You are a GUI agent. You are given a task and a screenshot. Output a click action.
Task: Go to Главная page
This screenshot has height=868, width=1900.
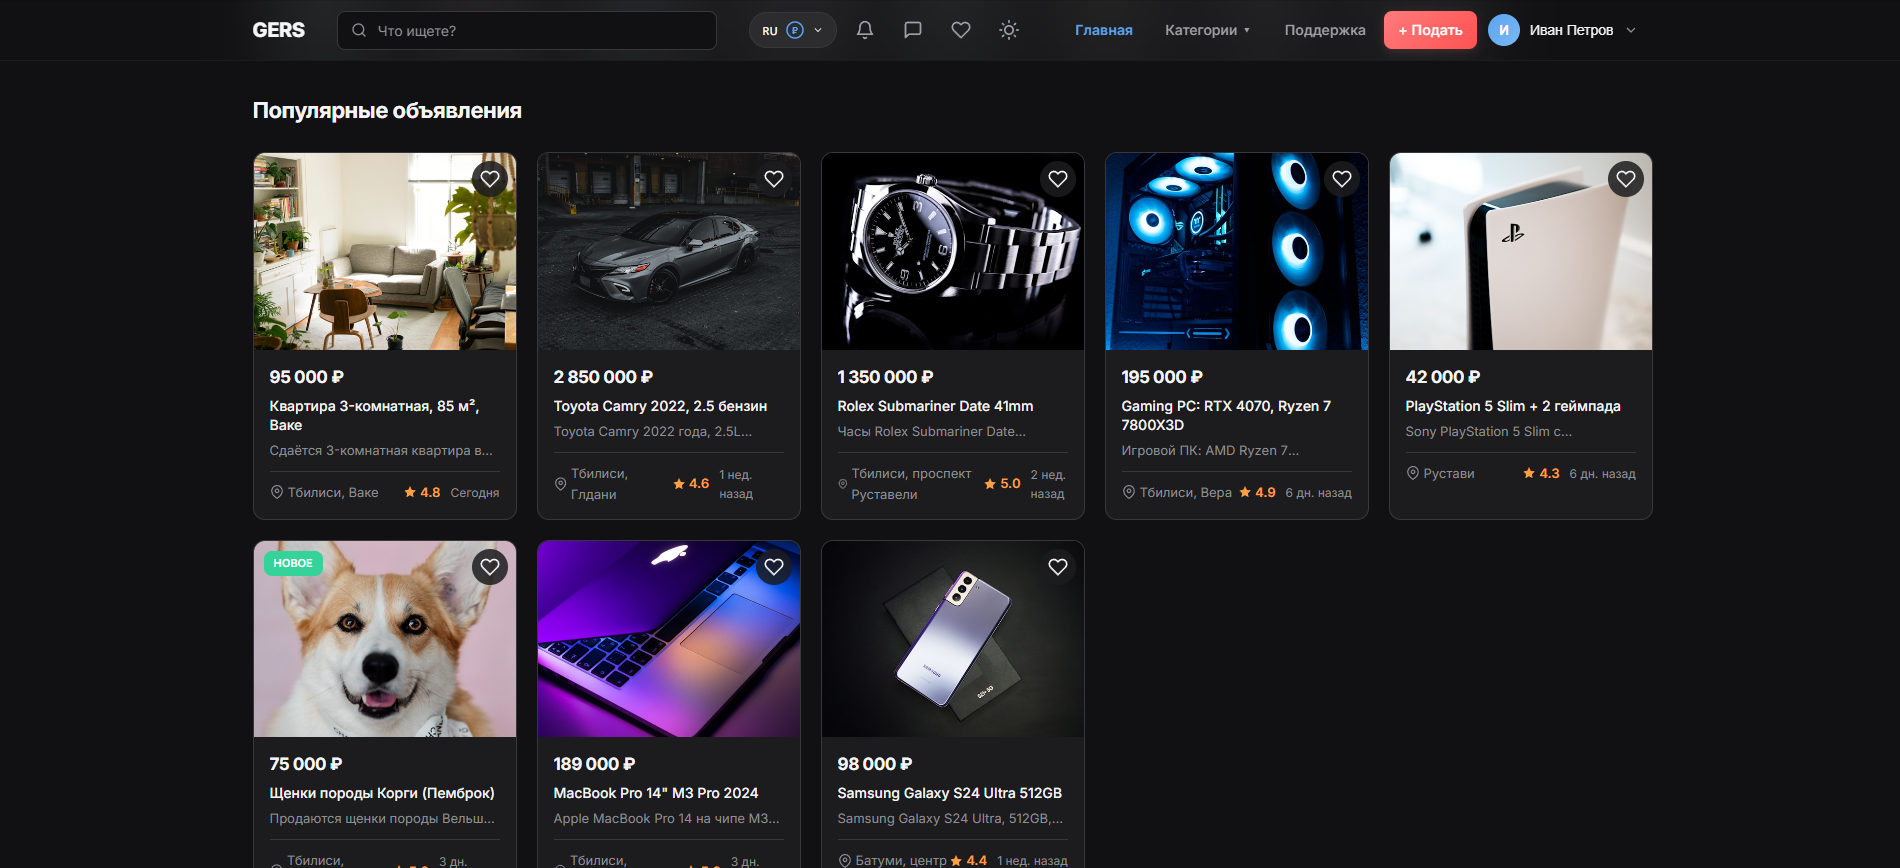point(1103,30)
